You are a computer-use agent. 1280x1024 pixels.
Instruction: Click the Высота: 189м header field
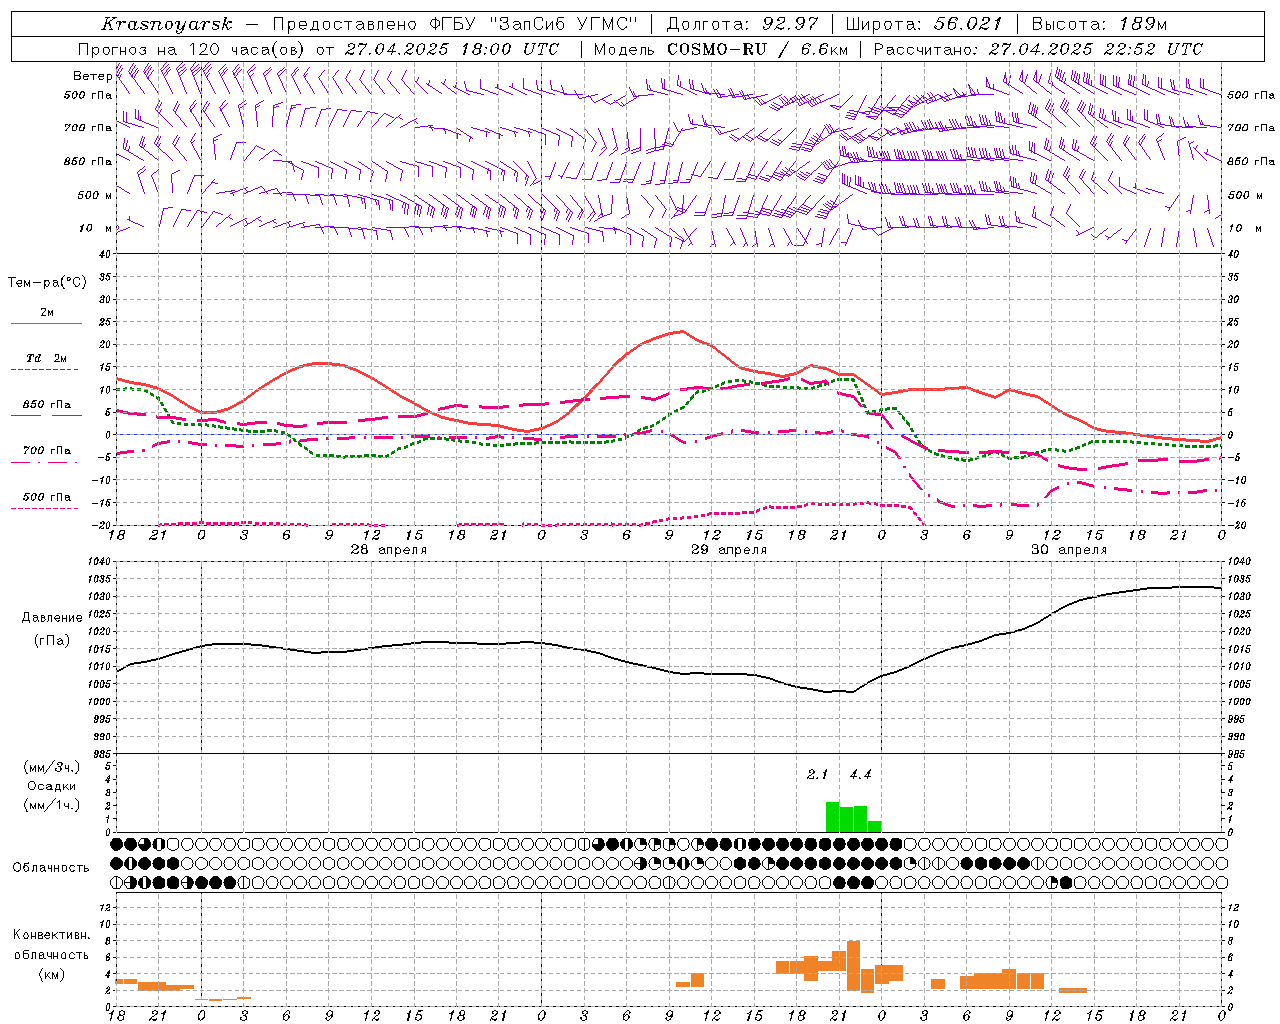tap(1099, 24)
